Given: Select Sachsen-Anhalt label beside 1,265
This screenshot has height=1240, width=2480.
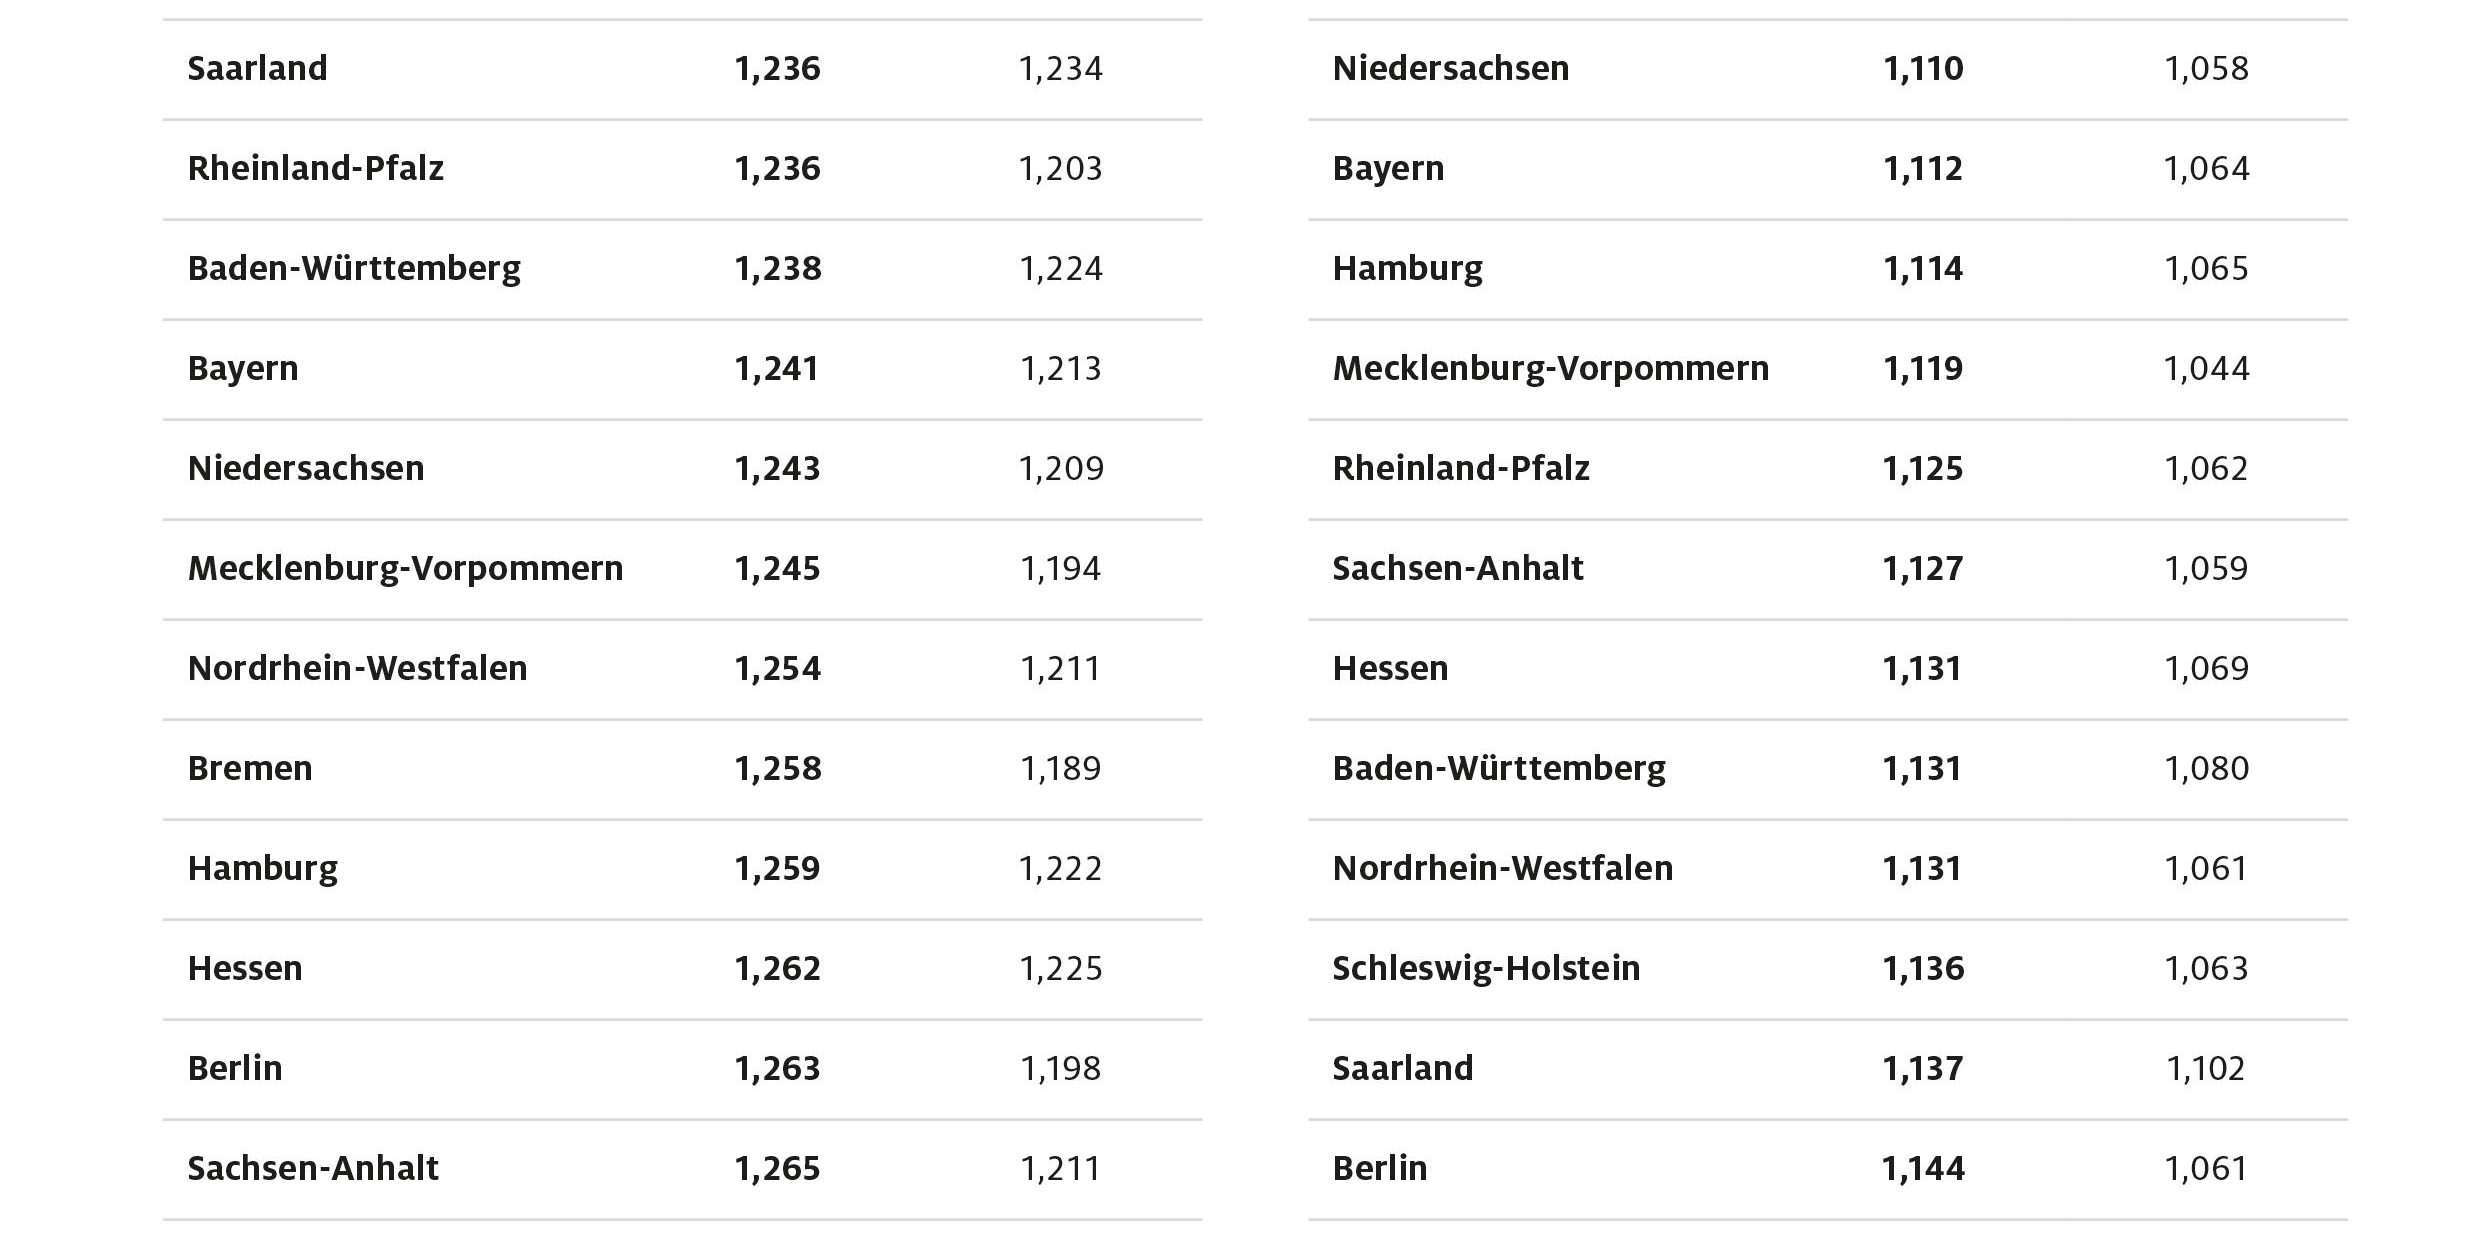Looking at the screenshot, I should click(x=313, y=1169).
